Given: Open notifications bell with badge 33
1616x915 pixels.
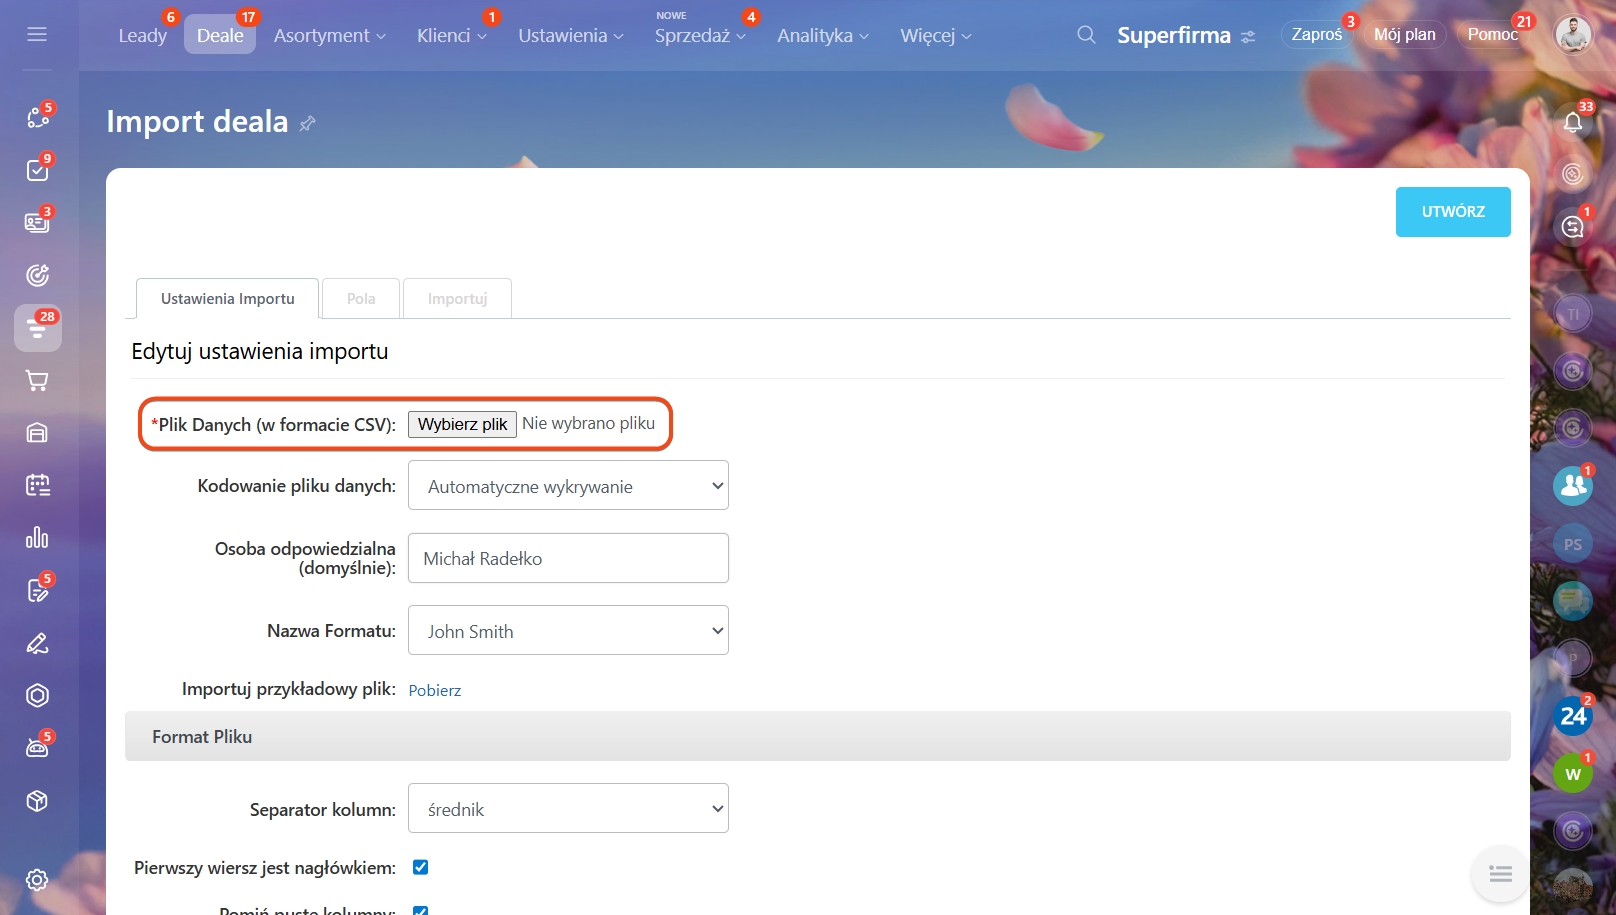Looking at the screenshot, I should coord(1573,122).
